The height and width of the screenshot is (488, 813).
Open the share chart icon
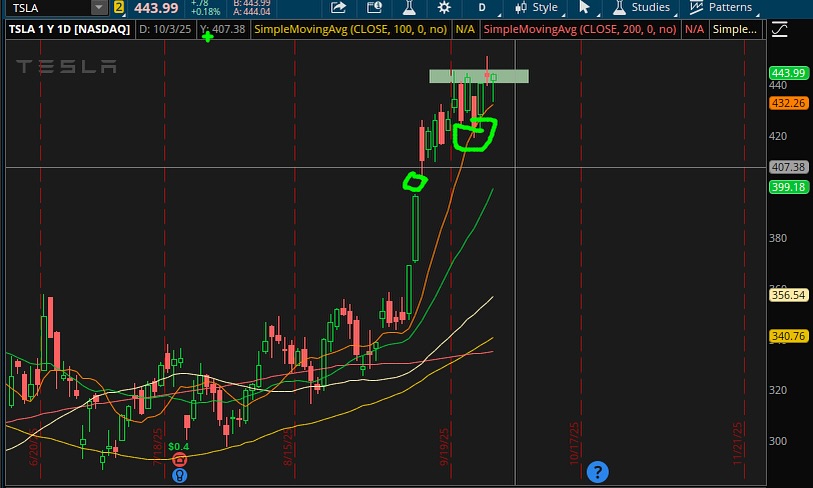[x=338, y=8]
